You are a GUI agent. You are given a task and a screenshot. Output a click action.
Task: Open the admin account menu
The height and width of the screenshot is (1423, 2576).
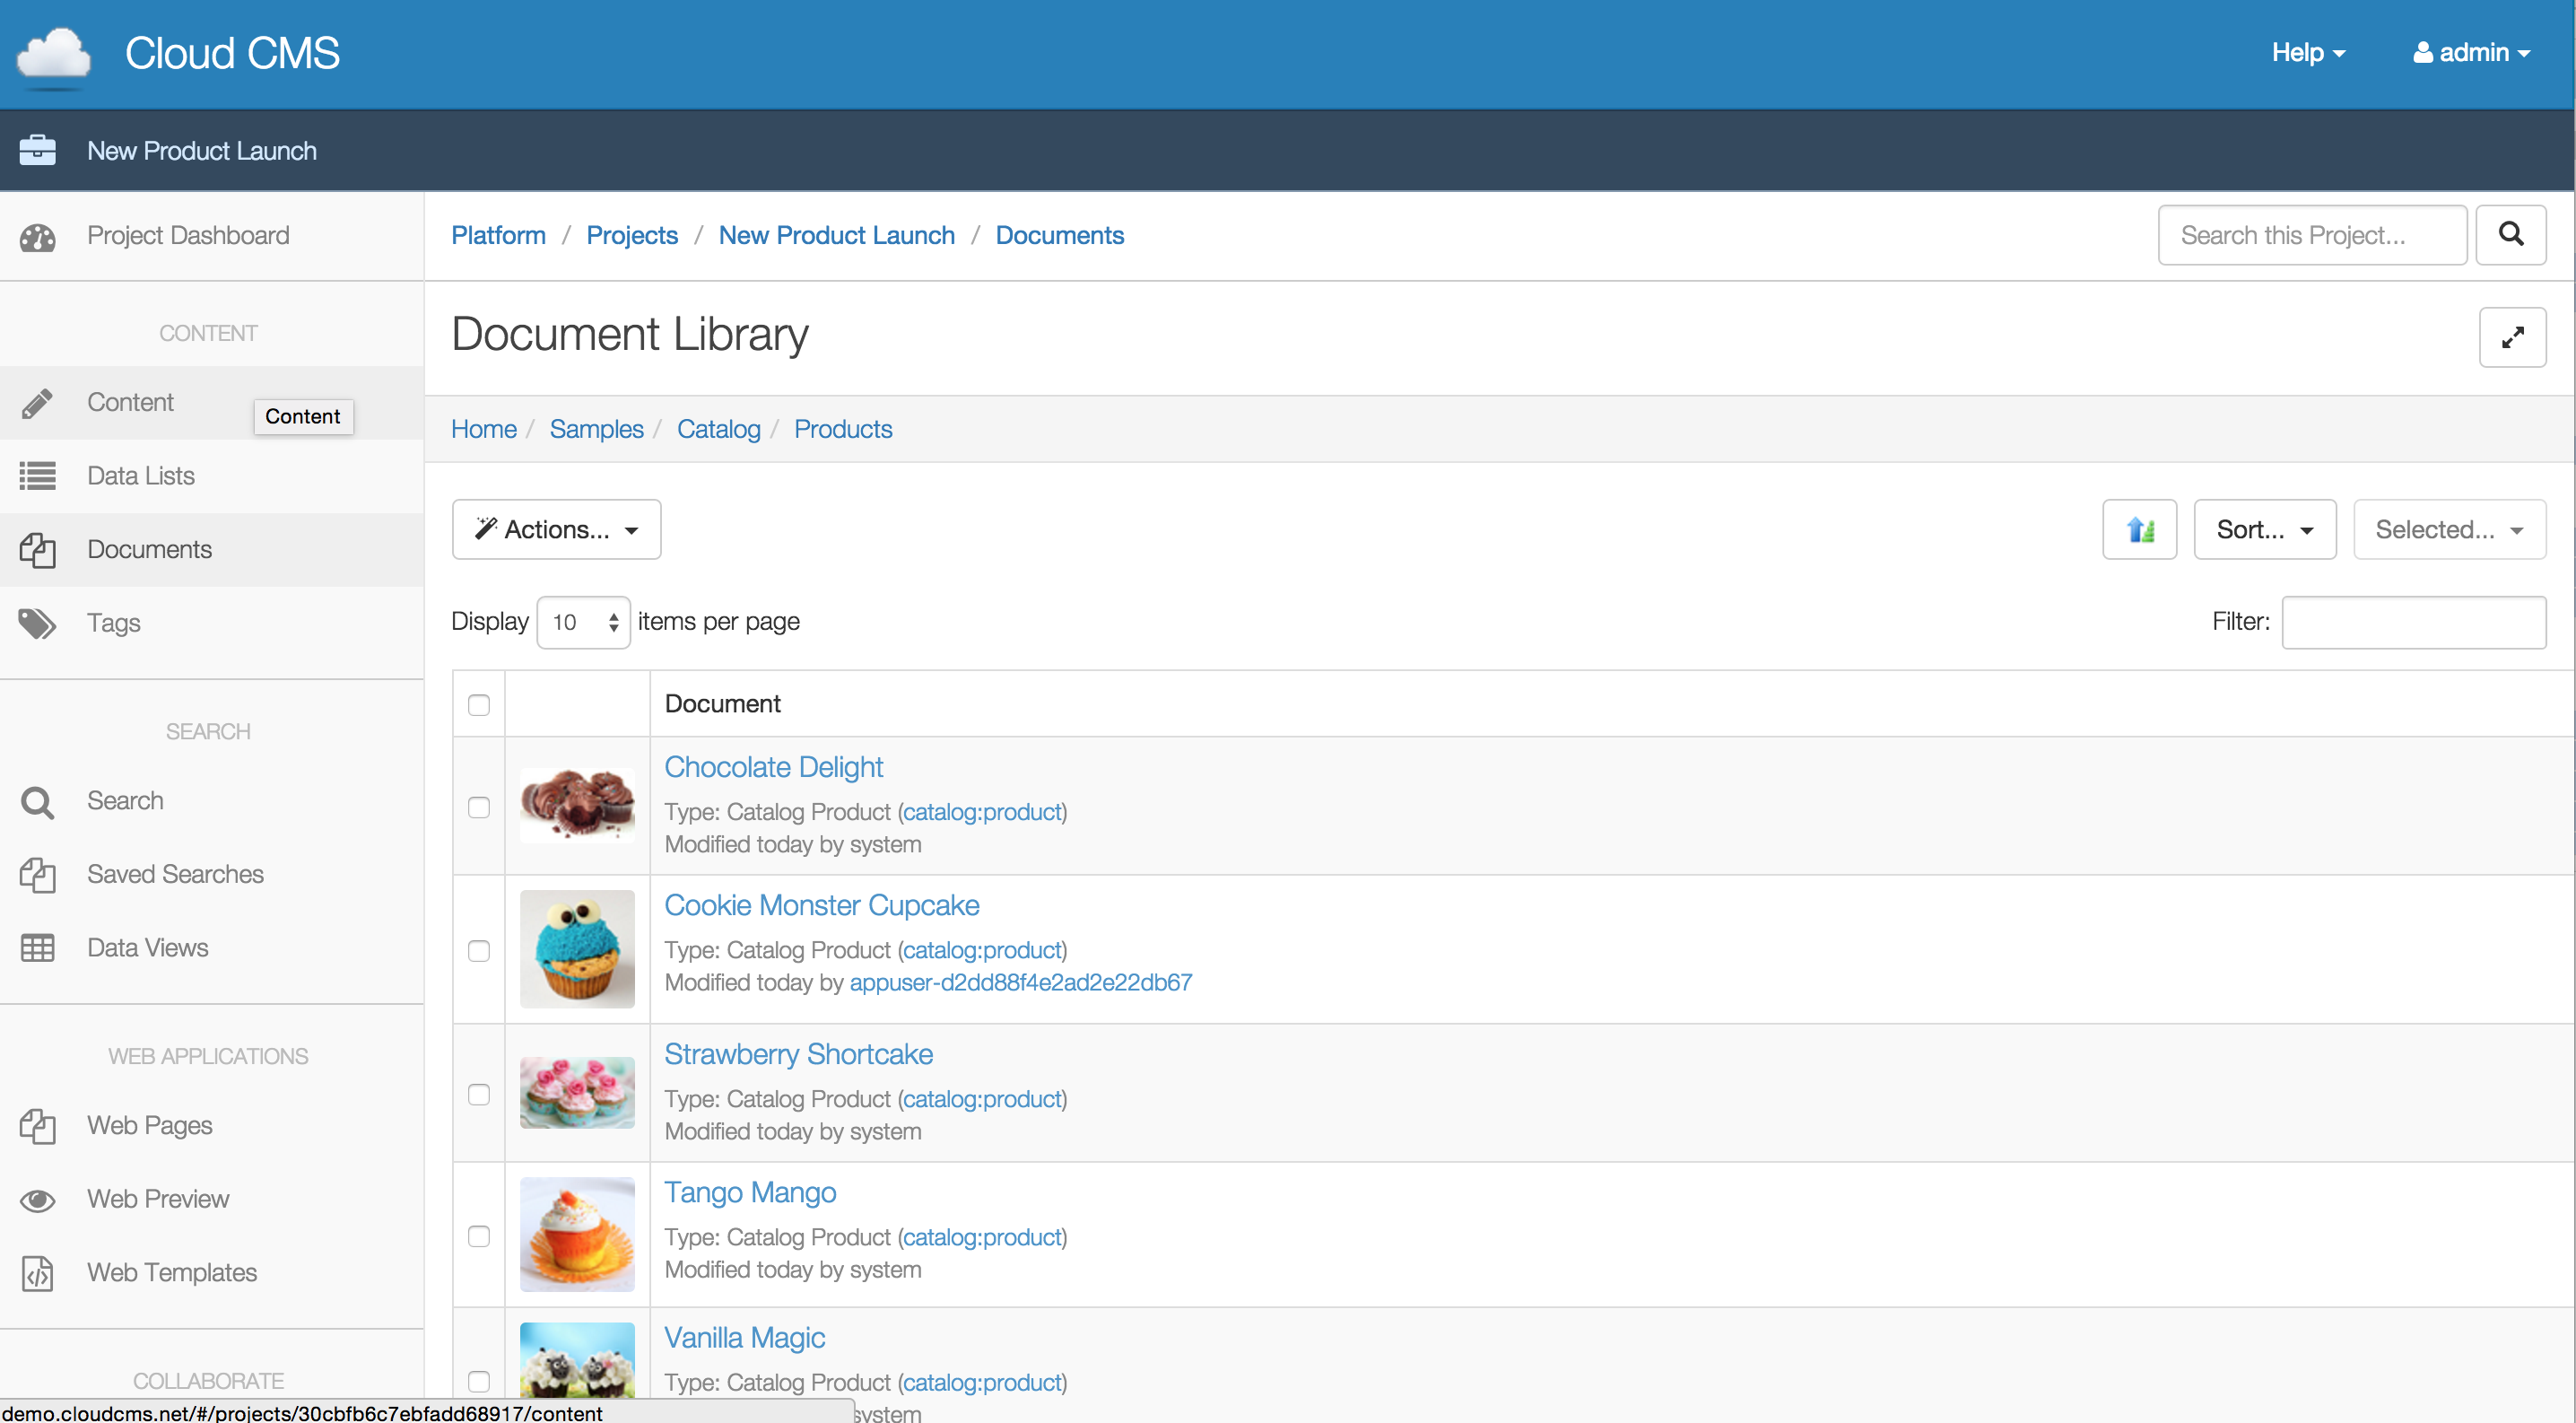2472,52
